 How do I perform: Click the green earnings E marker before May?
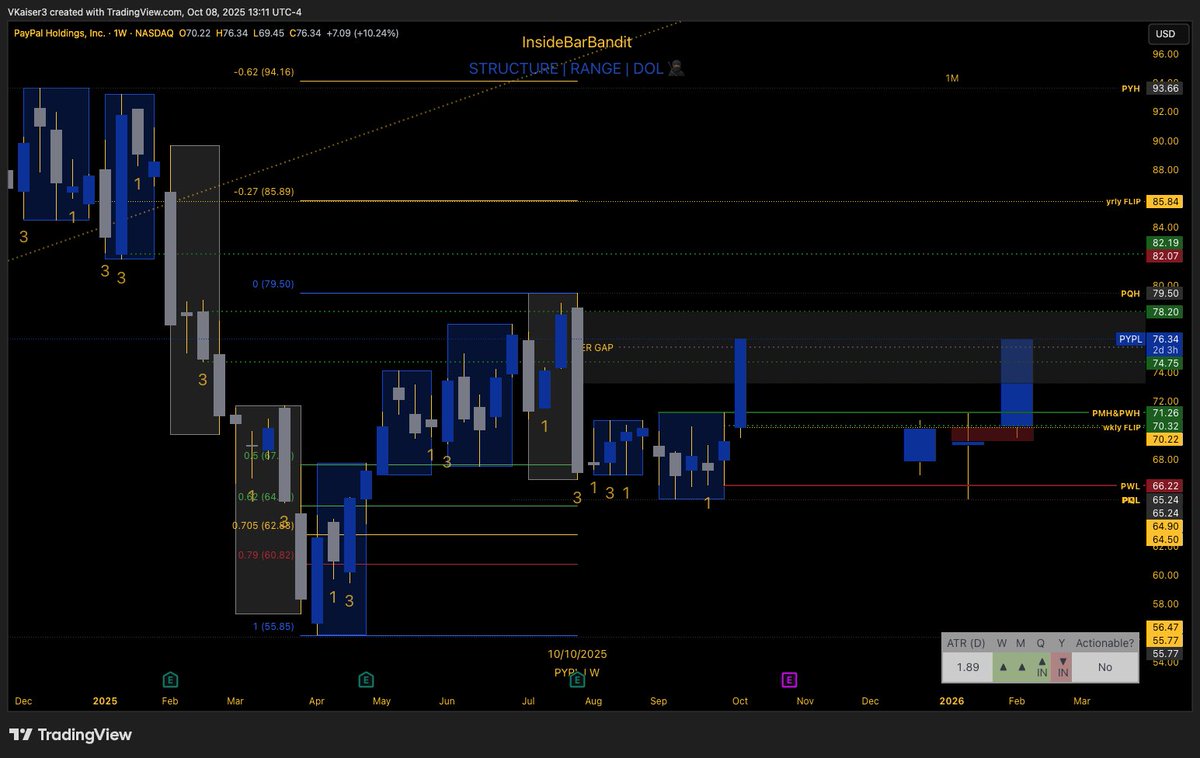tap(366, 680)
